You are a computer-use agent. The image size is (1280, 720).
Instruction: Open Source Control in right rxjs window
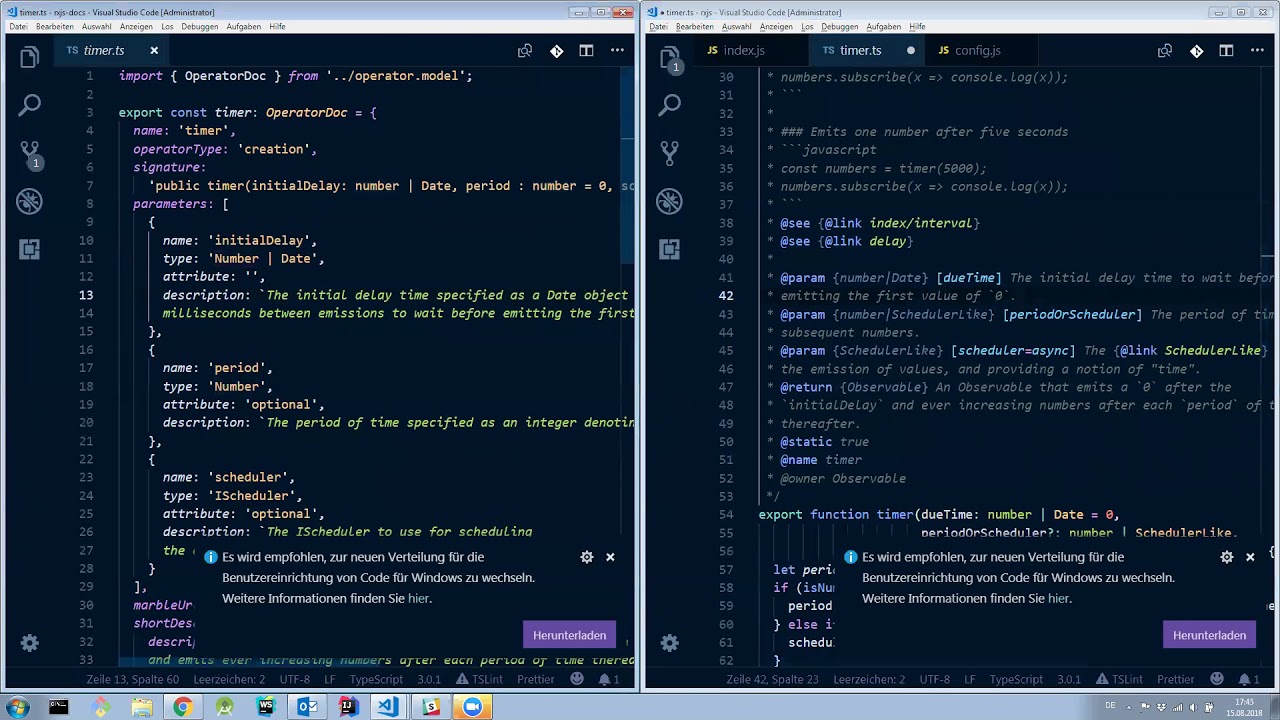[x=670, y=153]
